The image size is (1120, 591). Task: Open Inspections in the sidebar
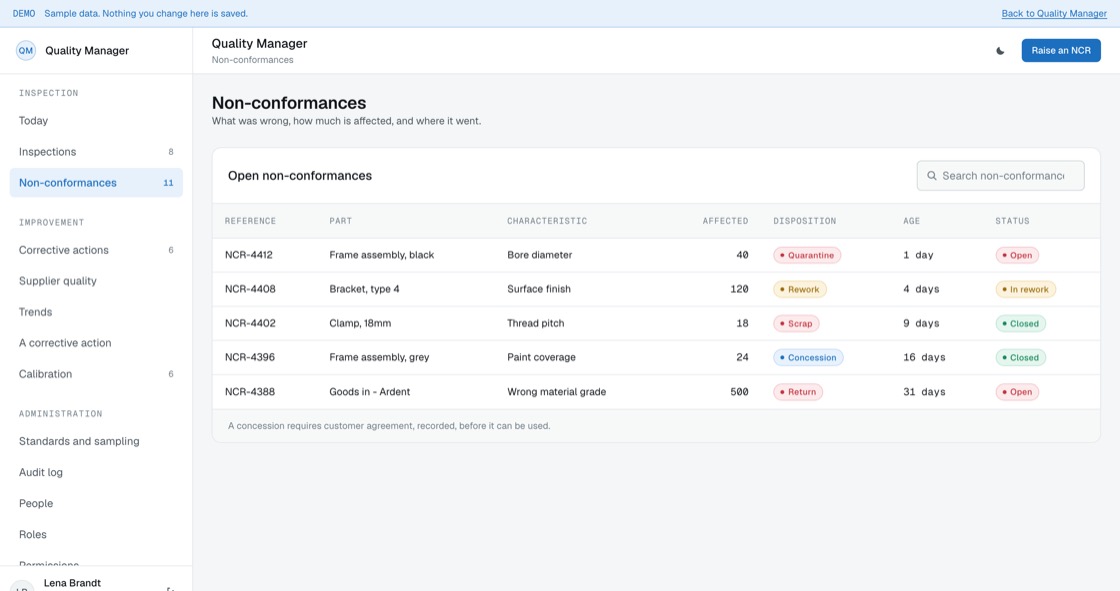[96, 152]
